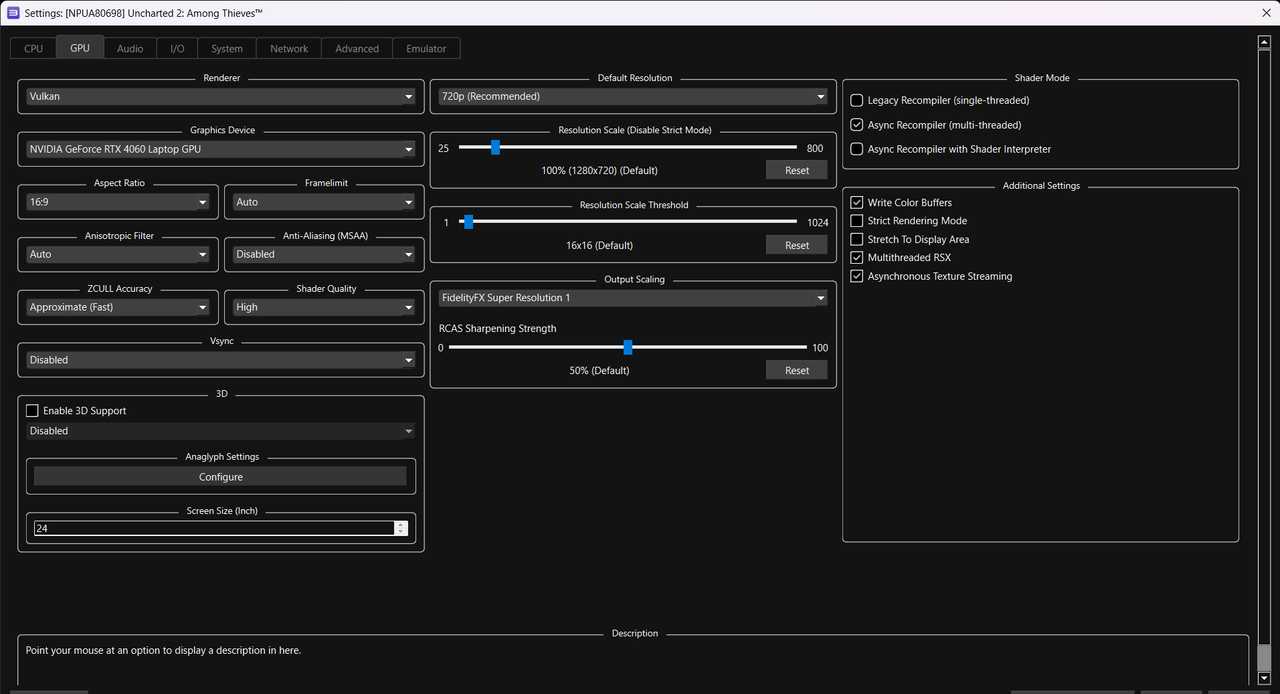Click the settings panel scrollbar thumb

coord(1264,658)
